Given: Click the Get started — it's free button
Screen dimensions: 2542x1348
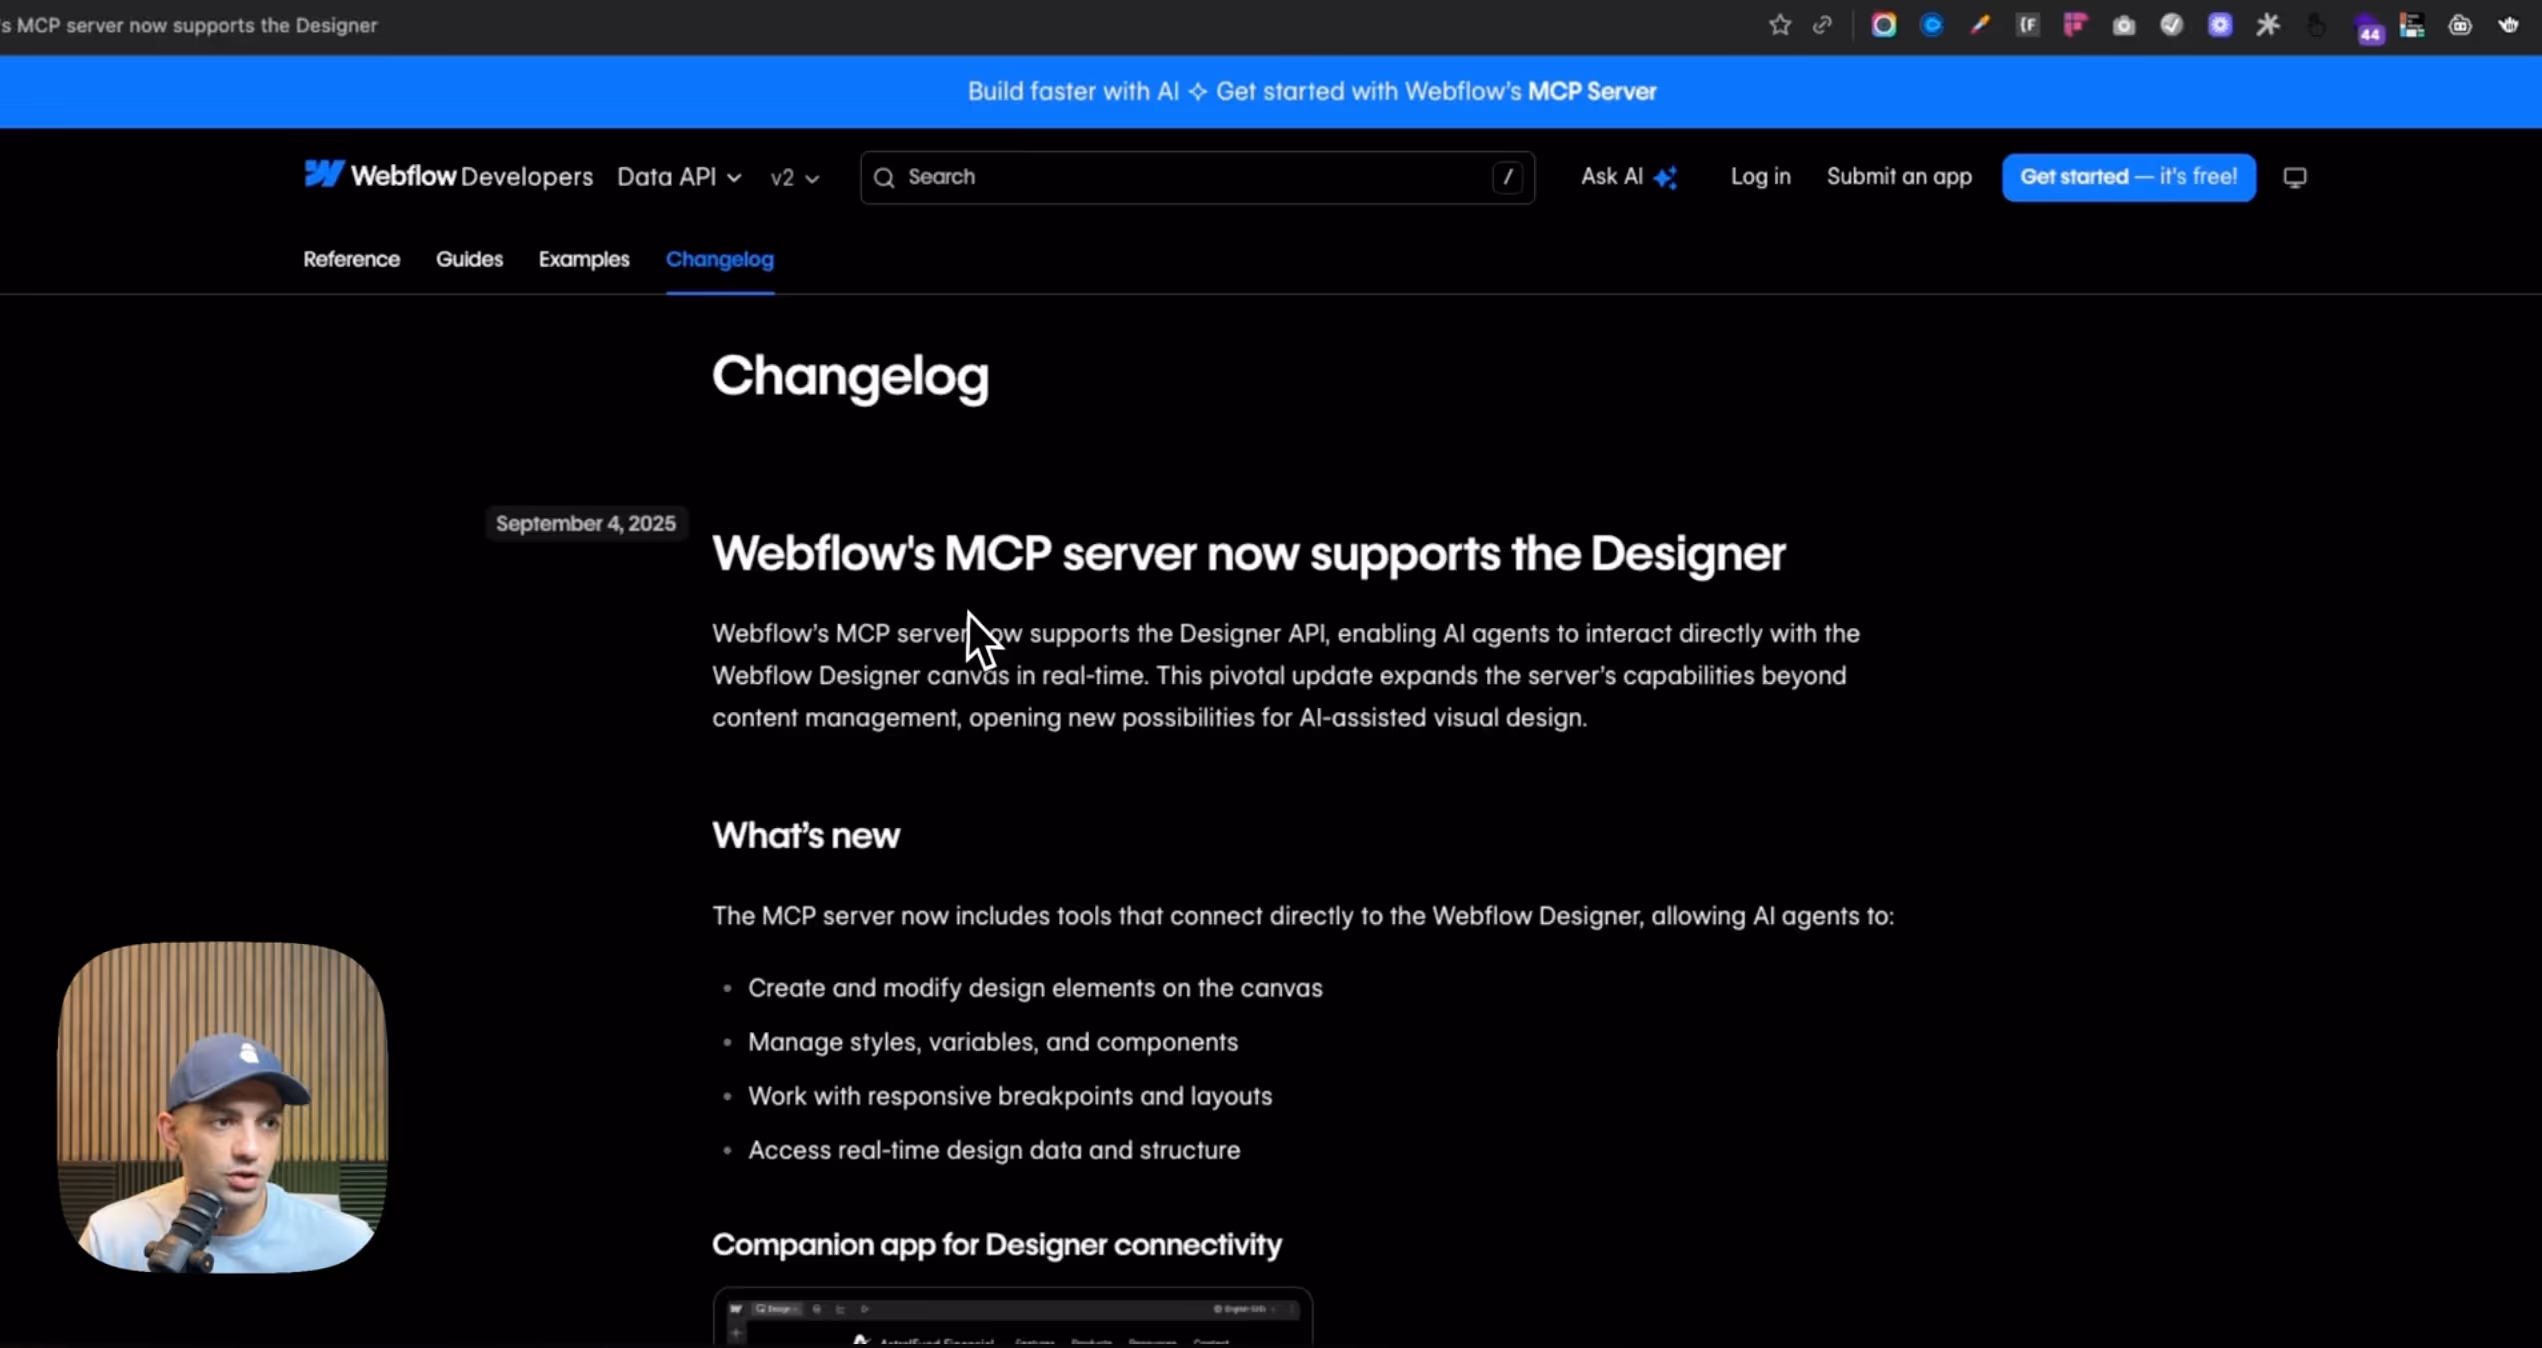Looking at the screenshot, I should click(2128, 177).
